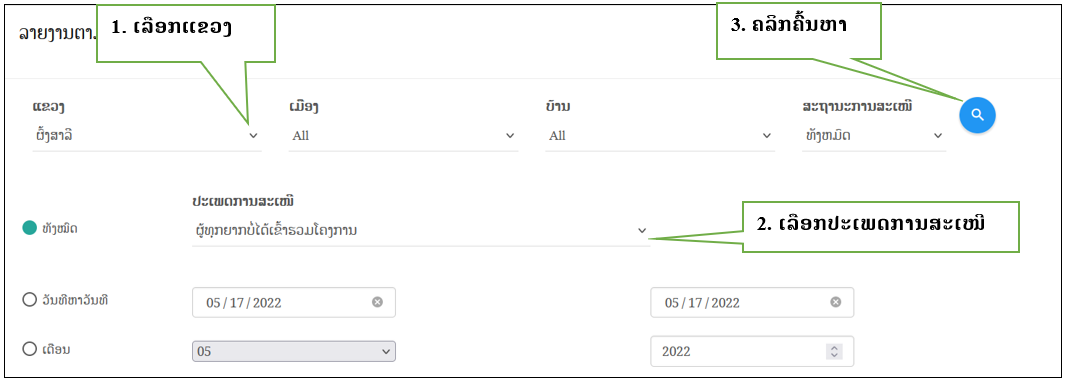Clear the first 05/17/2022 date field
Image resolution: width=1065 pixels, height=380 pixels.
pyautogui.click(x=377, y=303)
